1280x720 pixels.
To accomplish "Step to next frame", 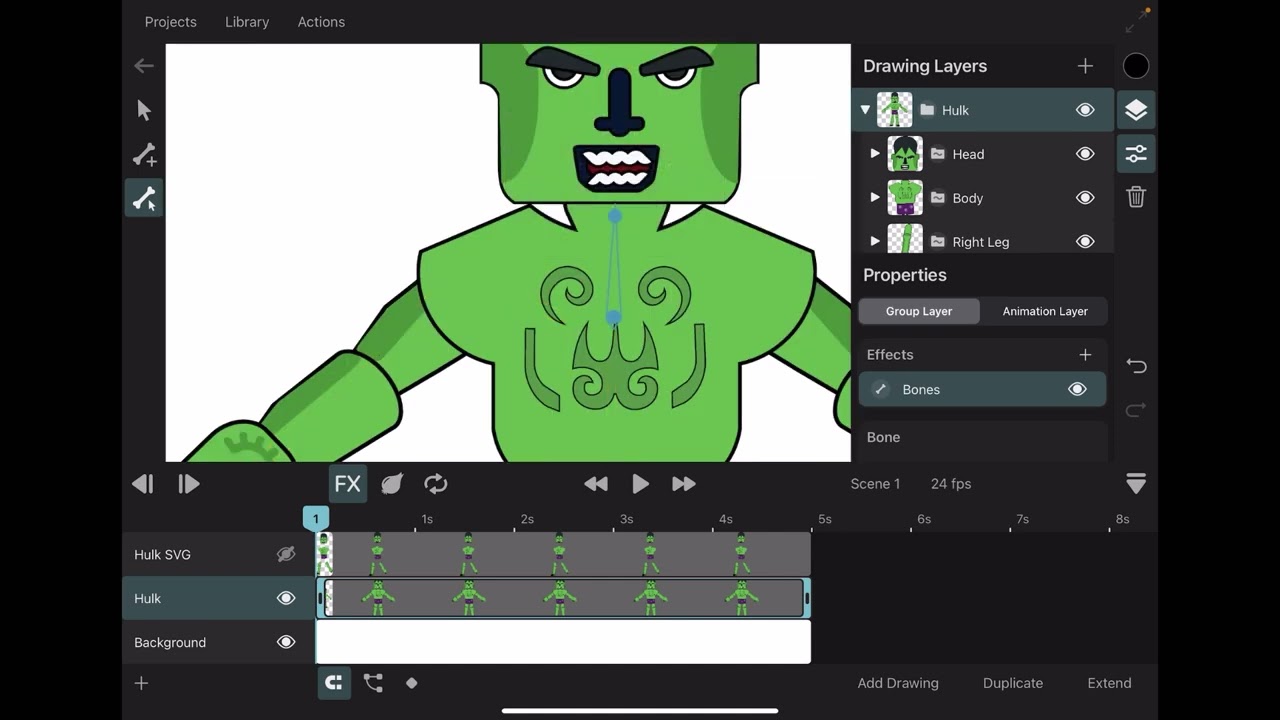I will (x=188, y=484).
